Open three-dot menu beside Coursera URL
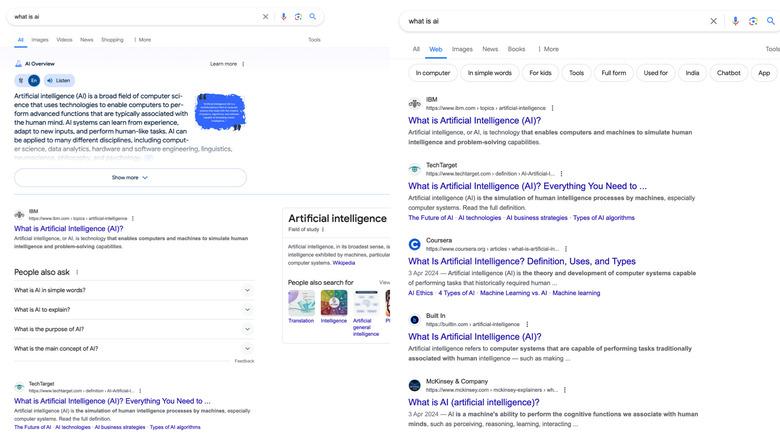The image size is (780, 438). pos(566,249)
